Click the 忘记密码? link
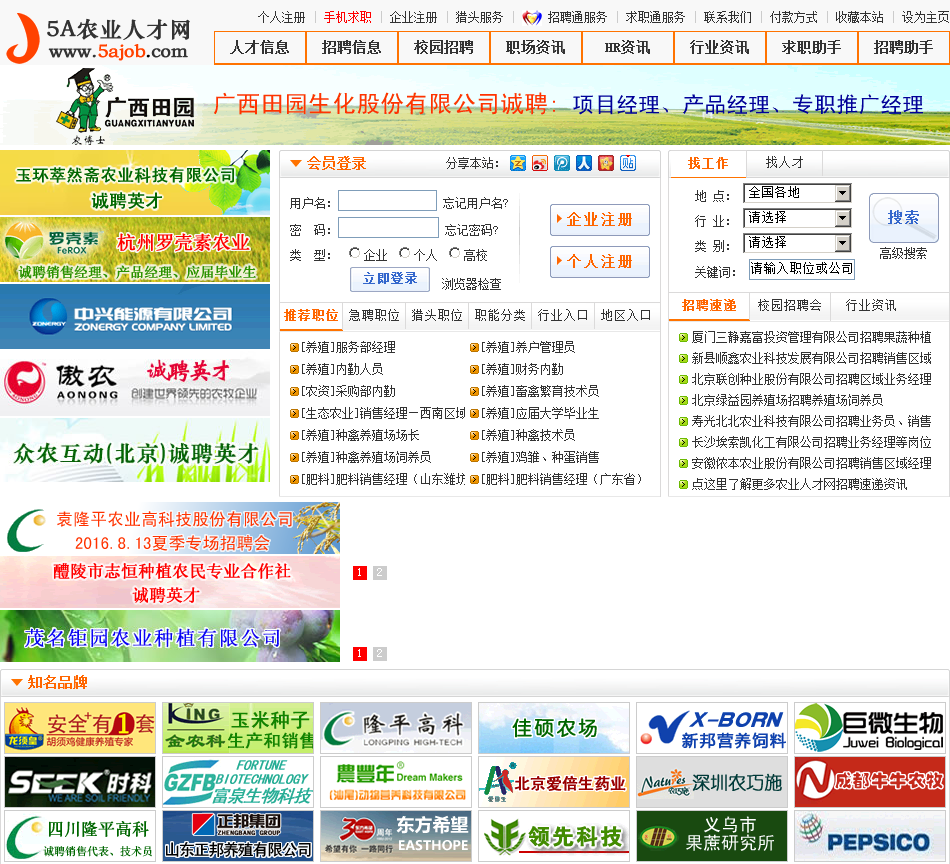 pyautogui.click(x=471, y=230)
